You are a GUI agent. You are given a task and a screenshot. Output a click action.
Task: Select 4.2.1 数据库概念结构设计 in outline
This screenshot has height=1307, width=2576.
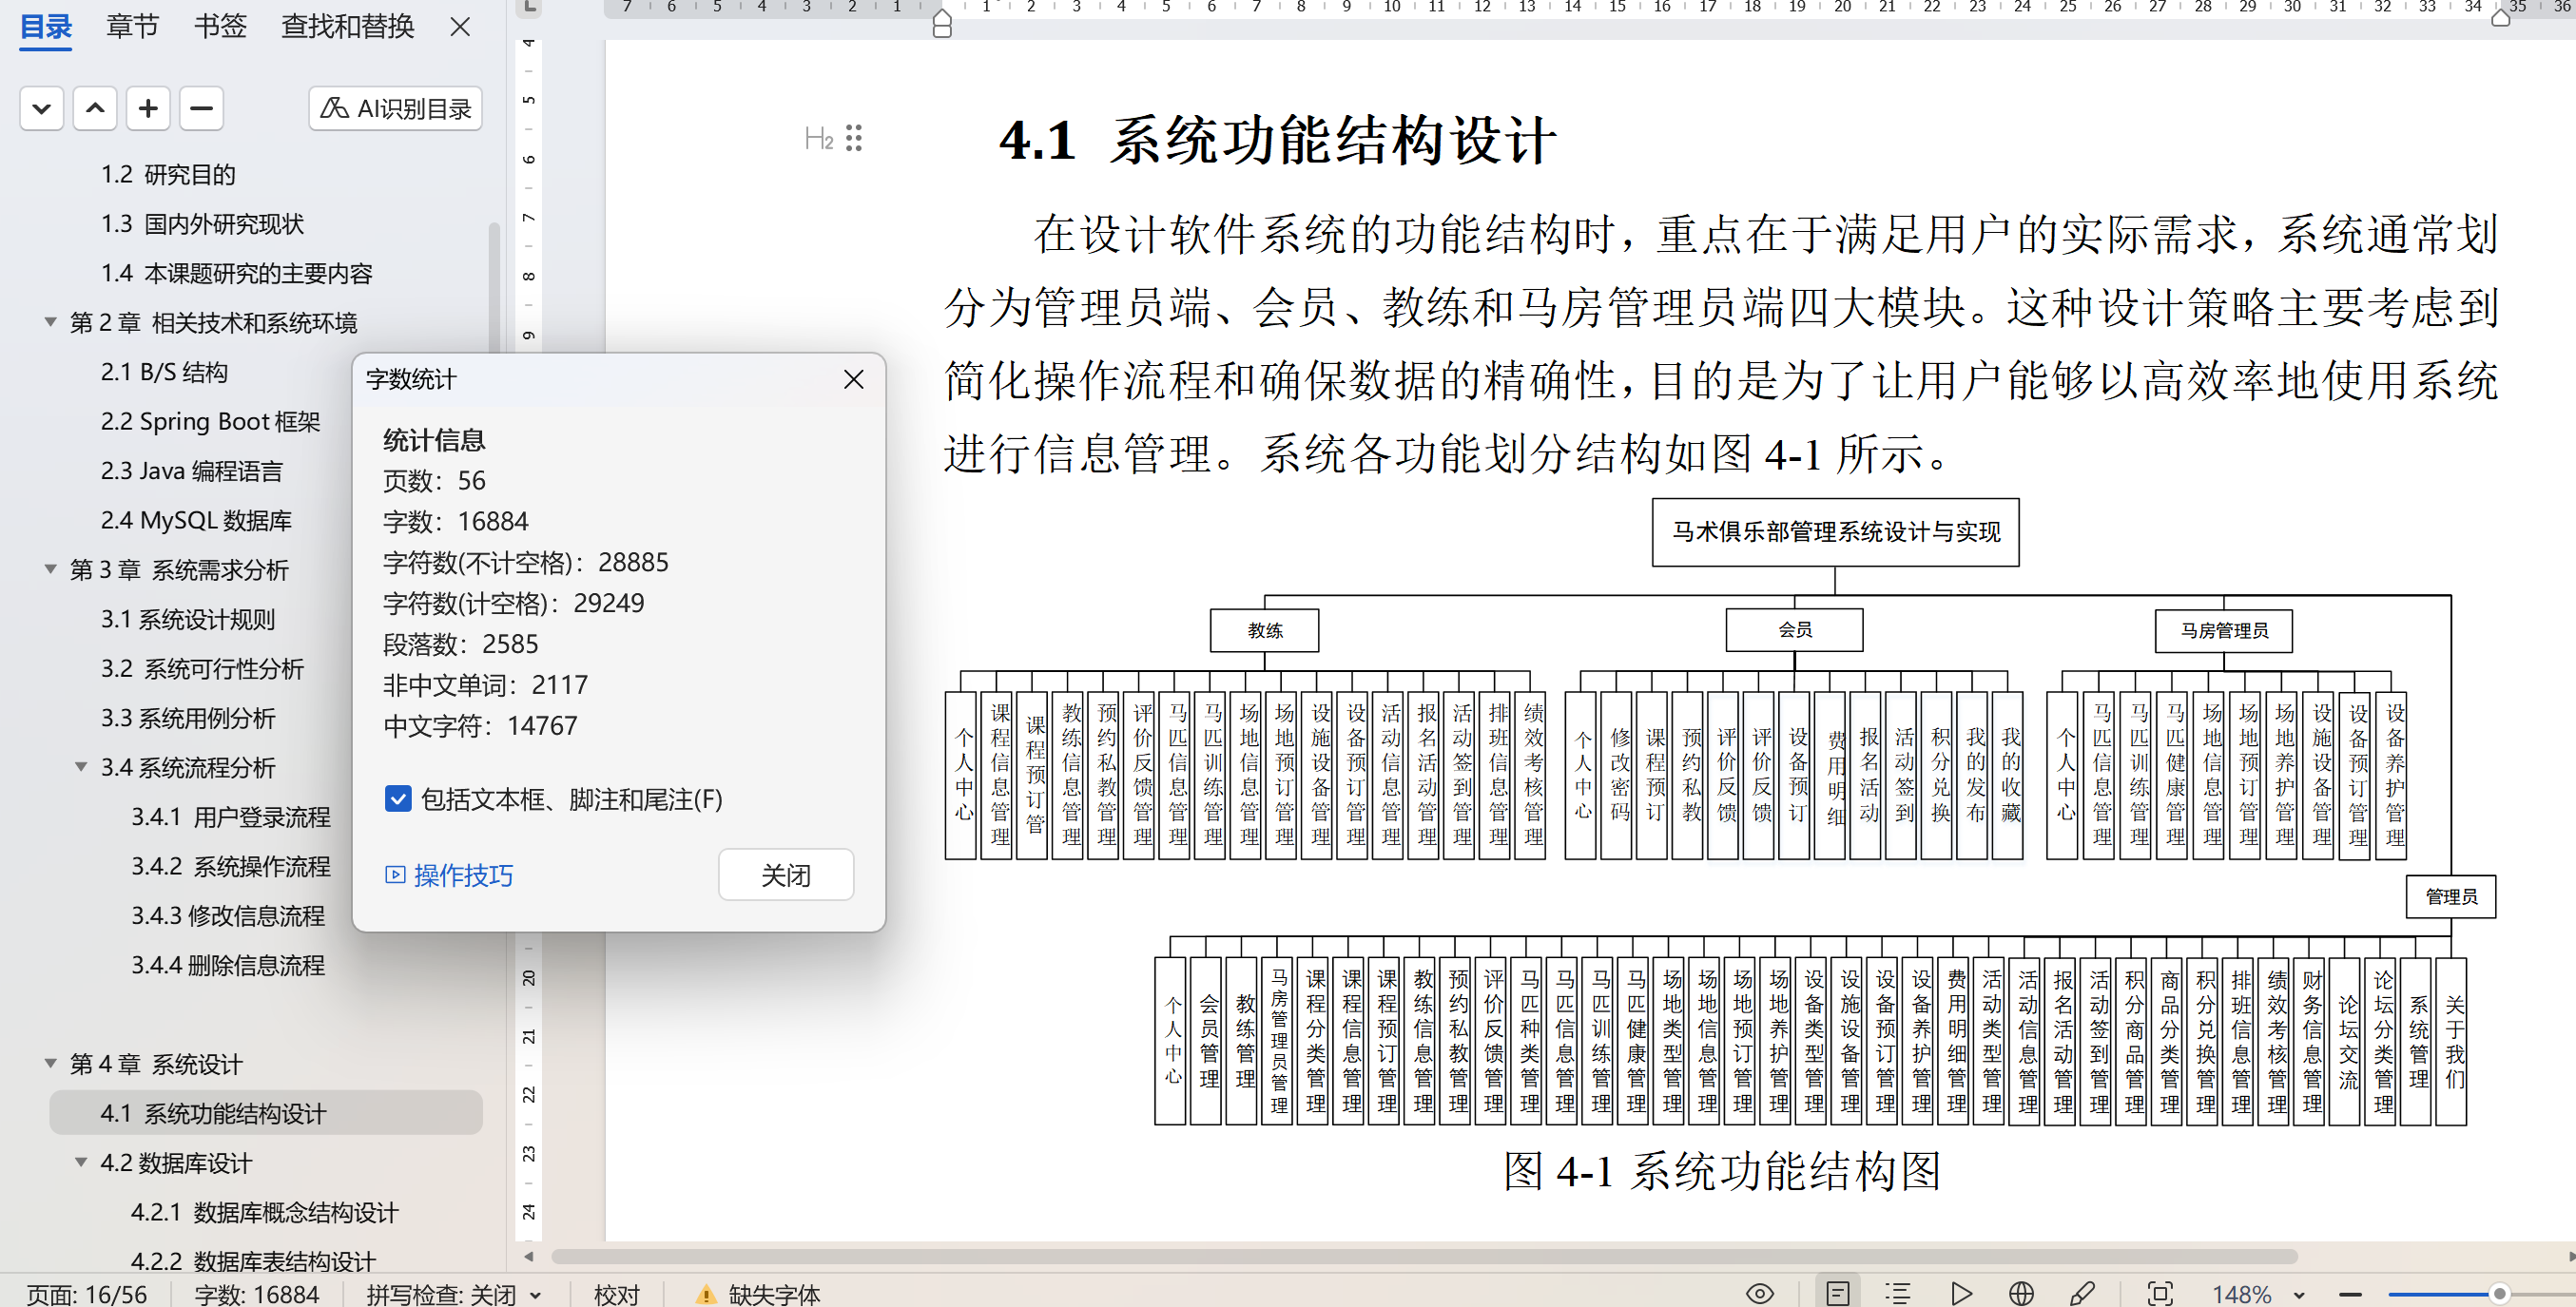264,1212
